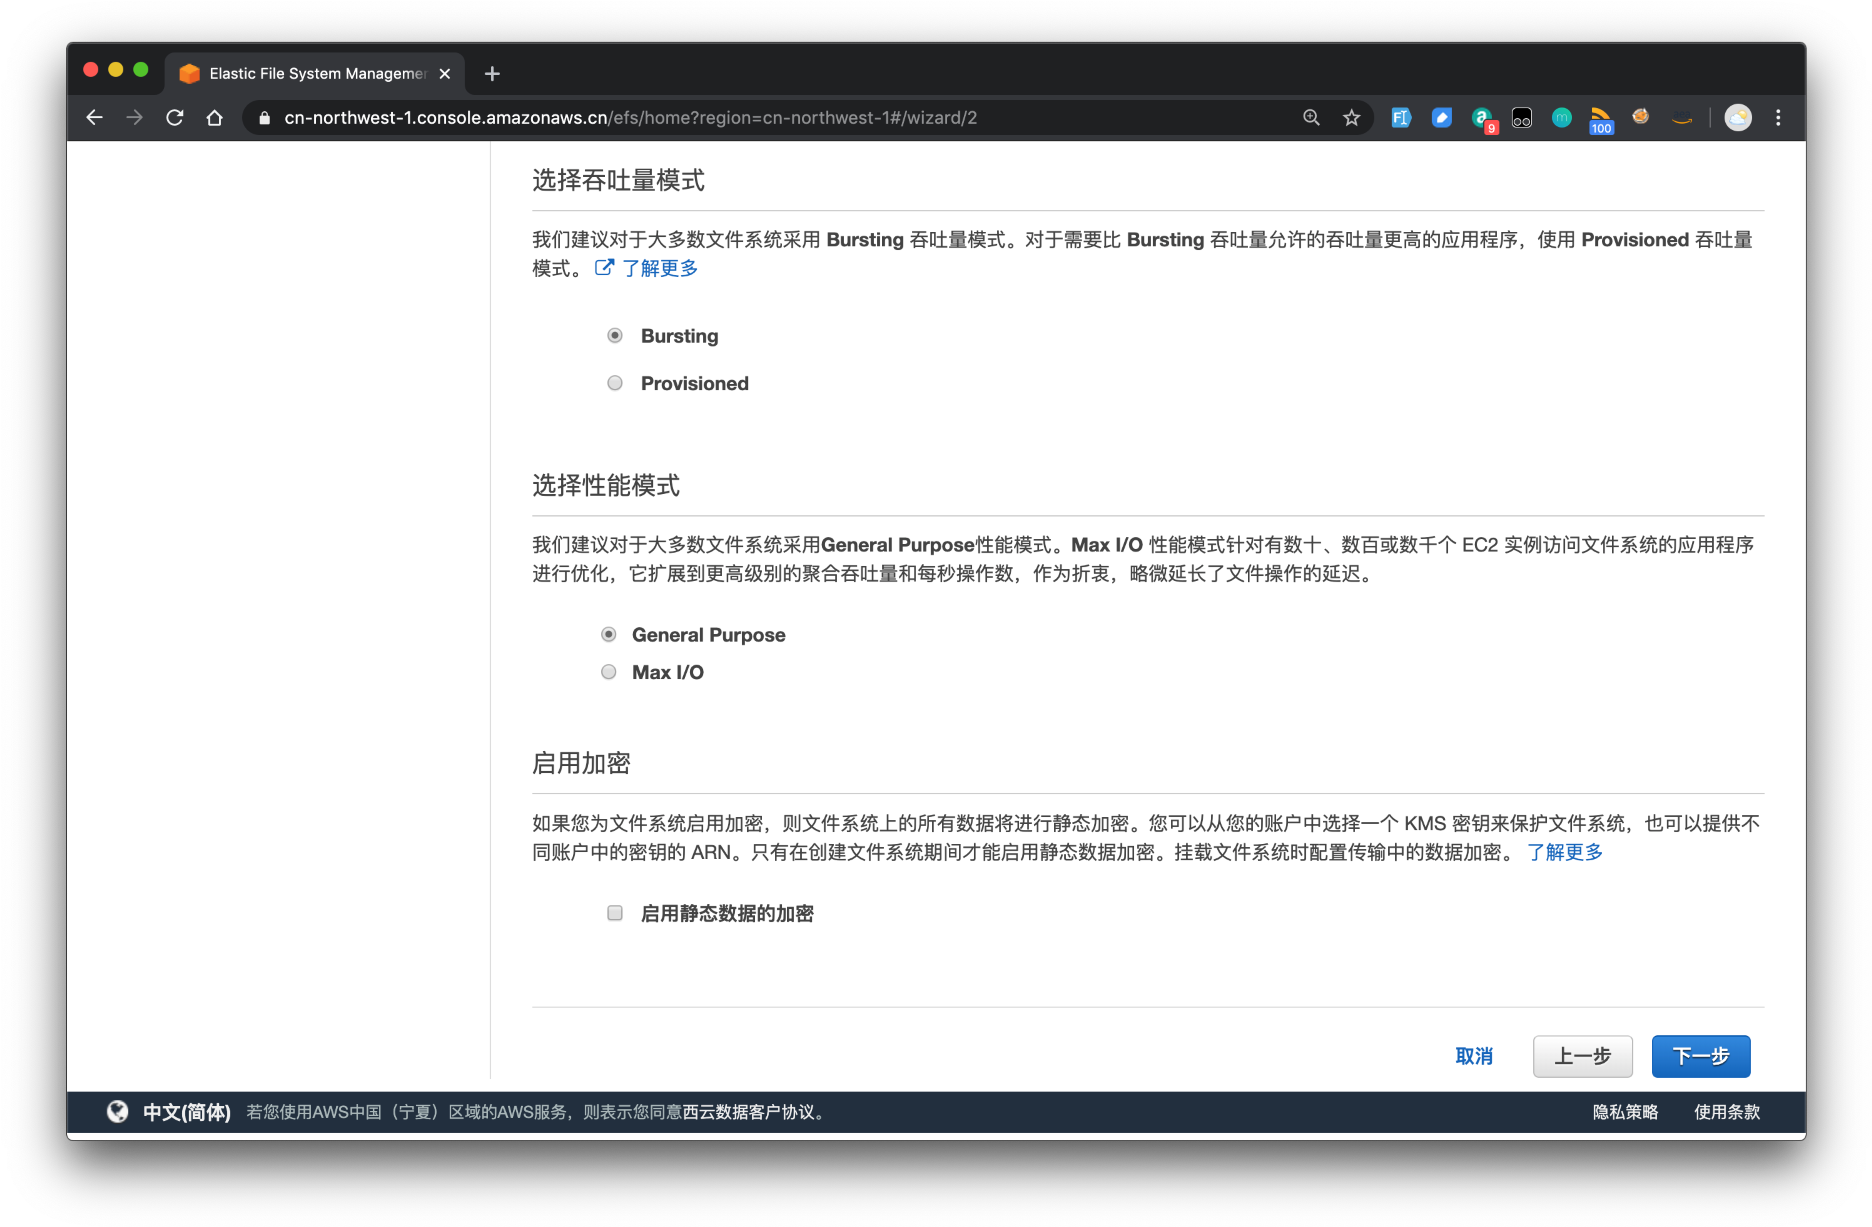Close the Elastic File System tab
The height and width of the screenshot is (1227, 1872).
(x=445, y=74)
